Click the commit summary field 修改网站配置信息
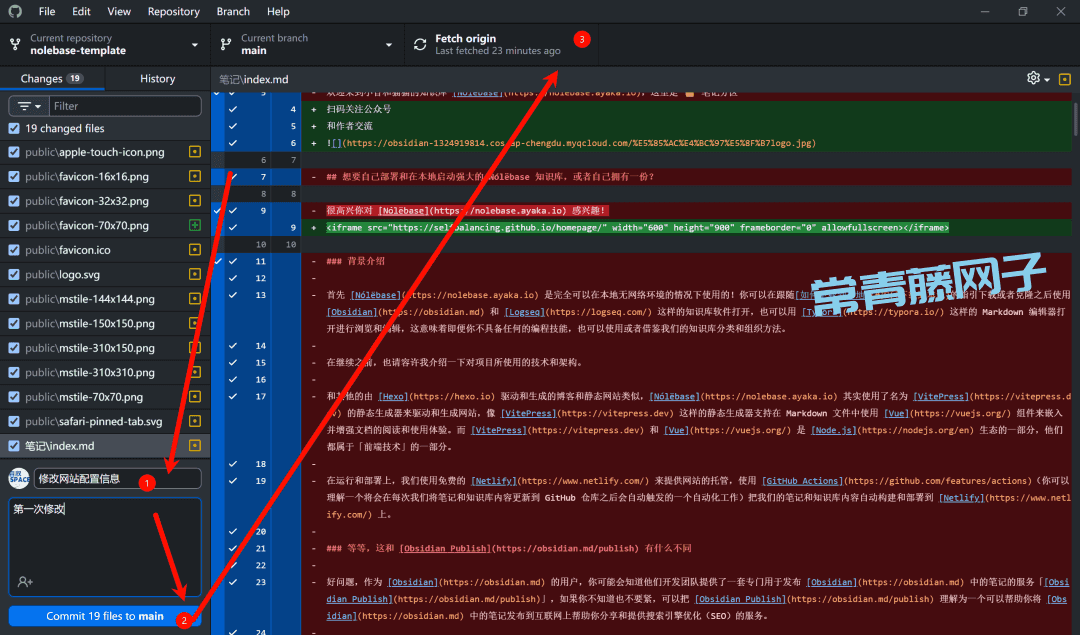This screenshot has height=635, width=1080. click(x=117, y=478)
